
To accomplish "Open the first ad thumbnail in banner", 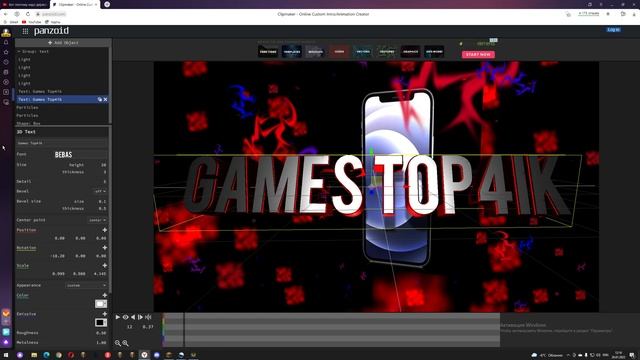I will (268, 51).
